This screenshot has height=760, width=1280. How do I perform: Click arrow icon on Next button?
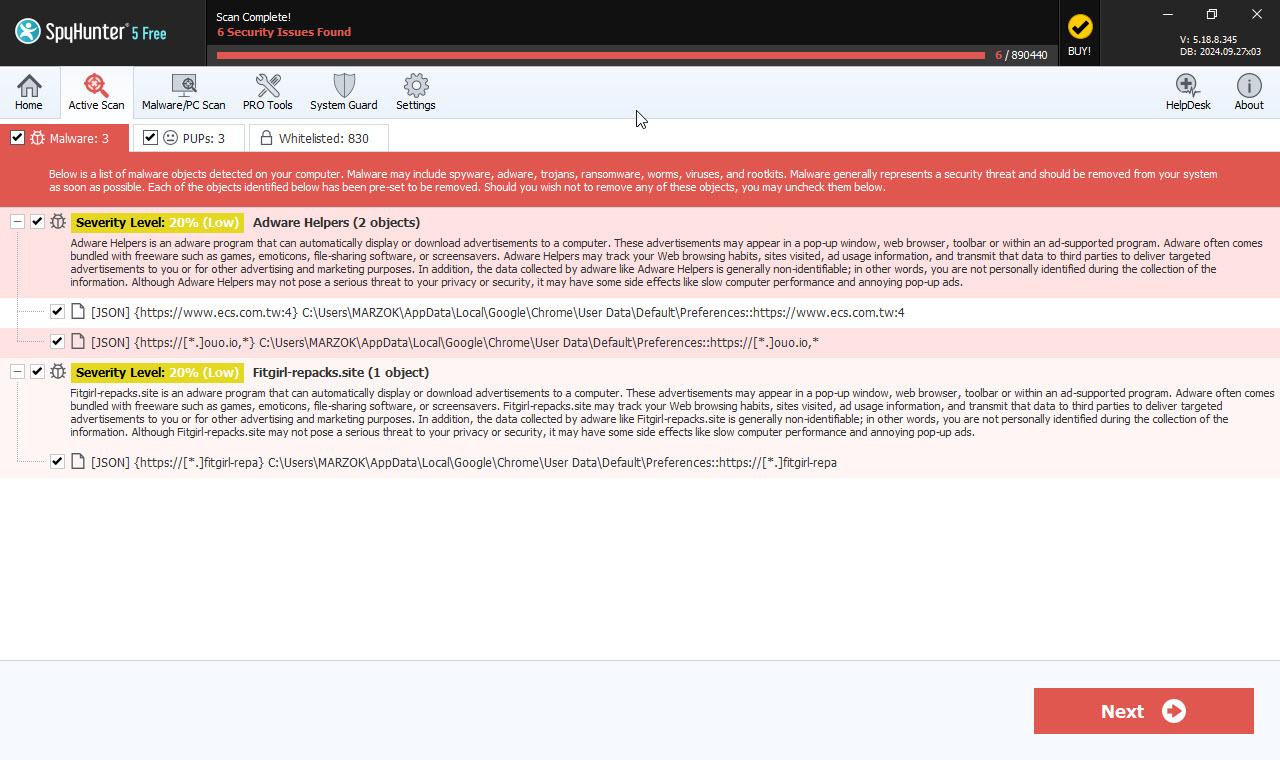[x=1174, y=711]
